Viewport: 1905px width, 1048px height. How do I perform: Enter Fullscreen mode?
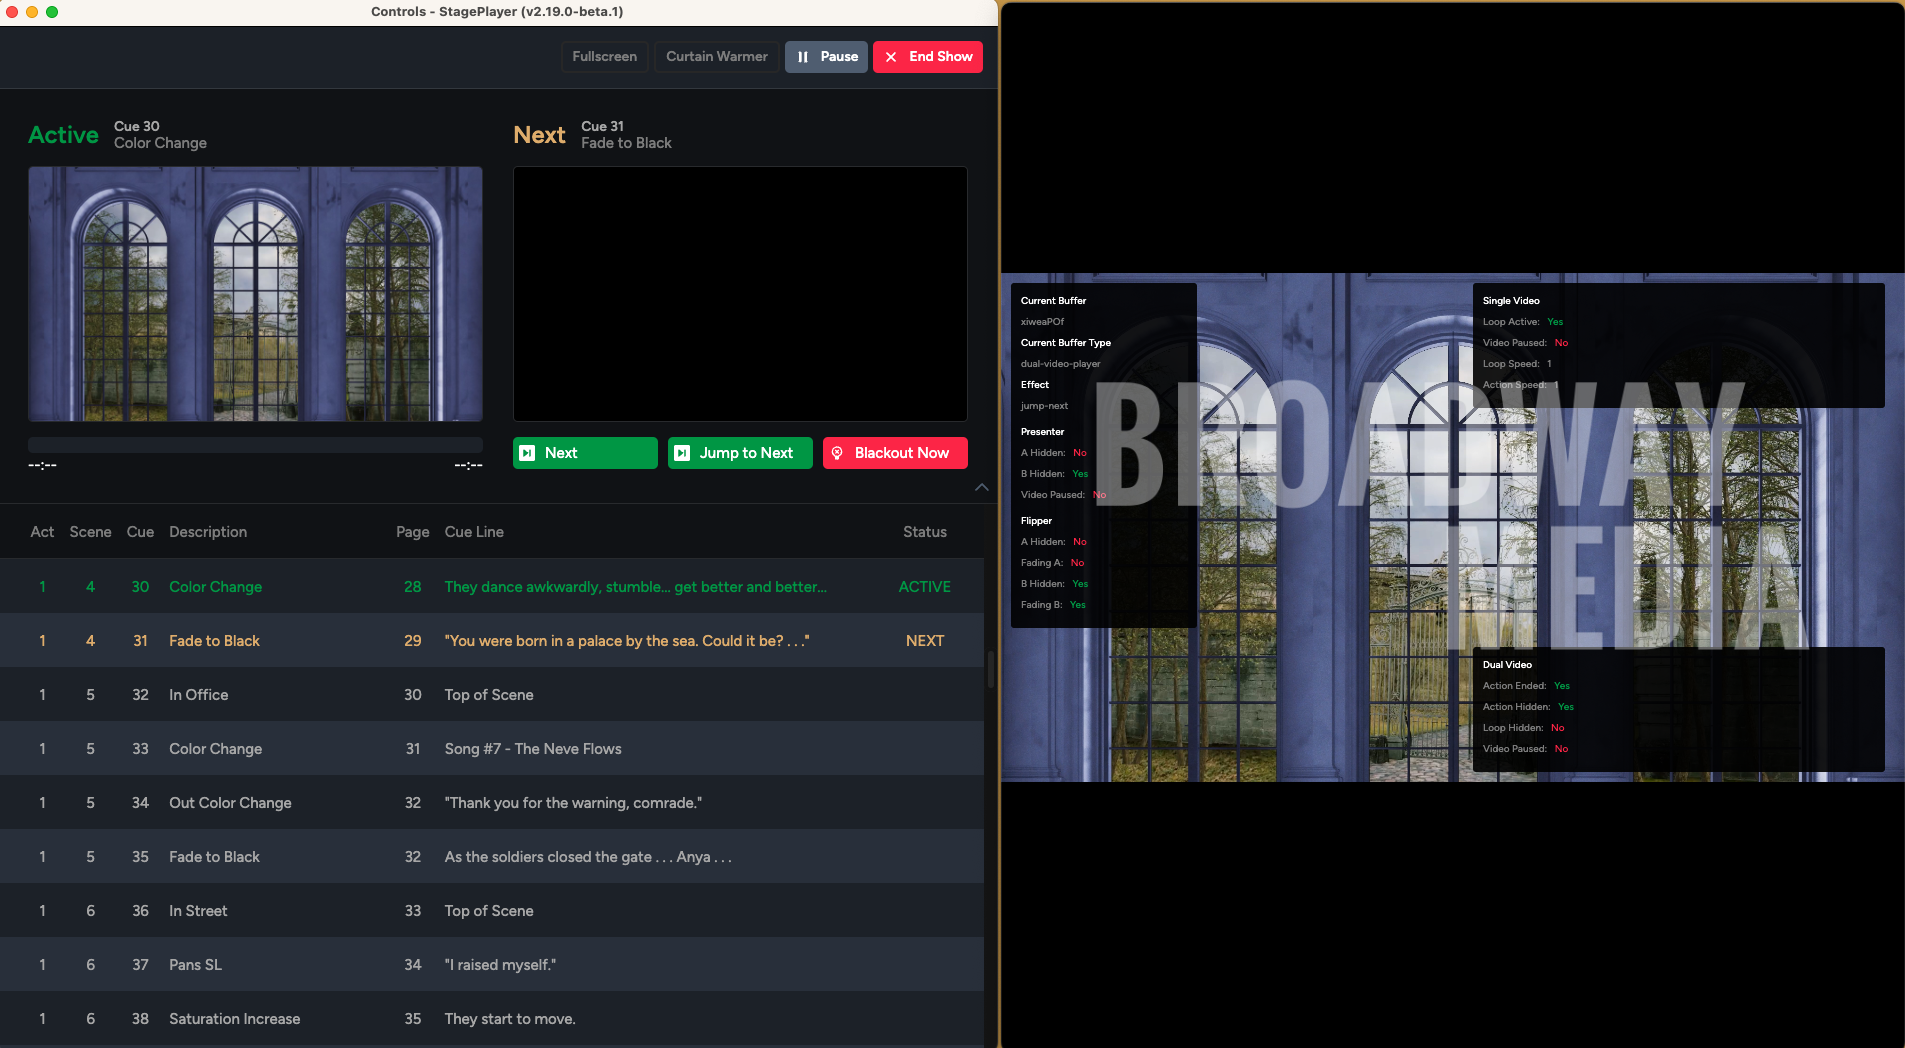(604, 57)
